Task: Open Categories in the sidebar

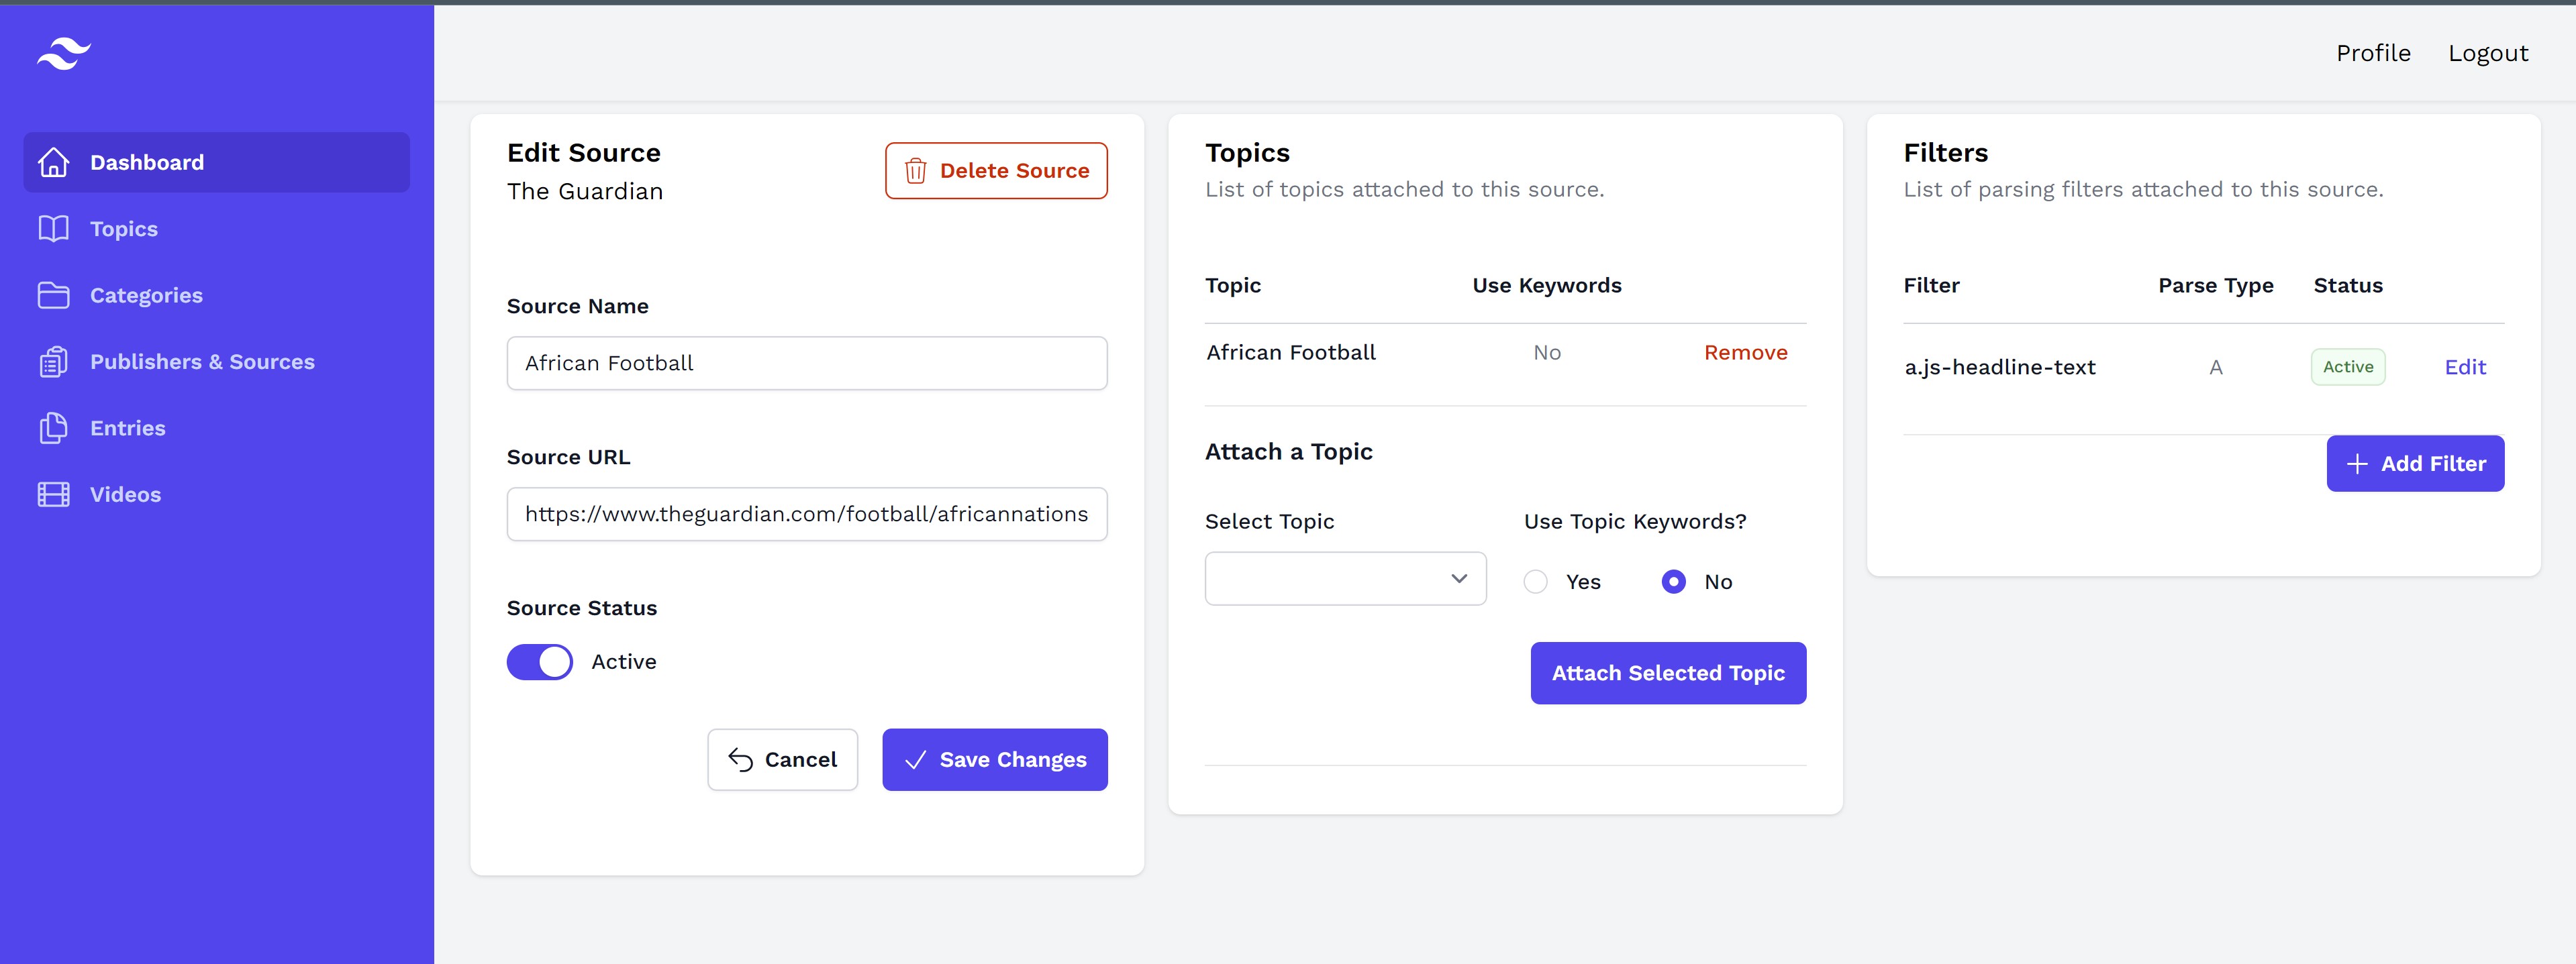Action: (217, 295)
